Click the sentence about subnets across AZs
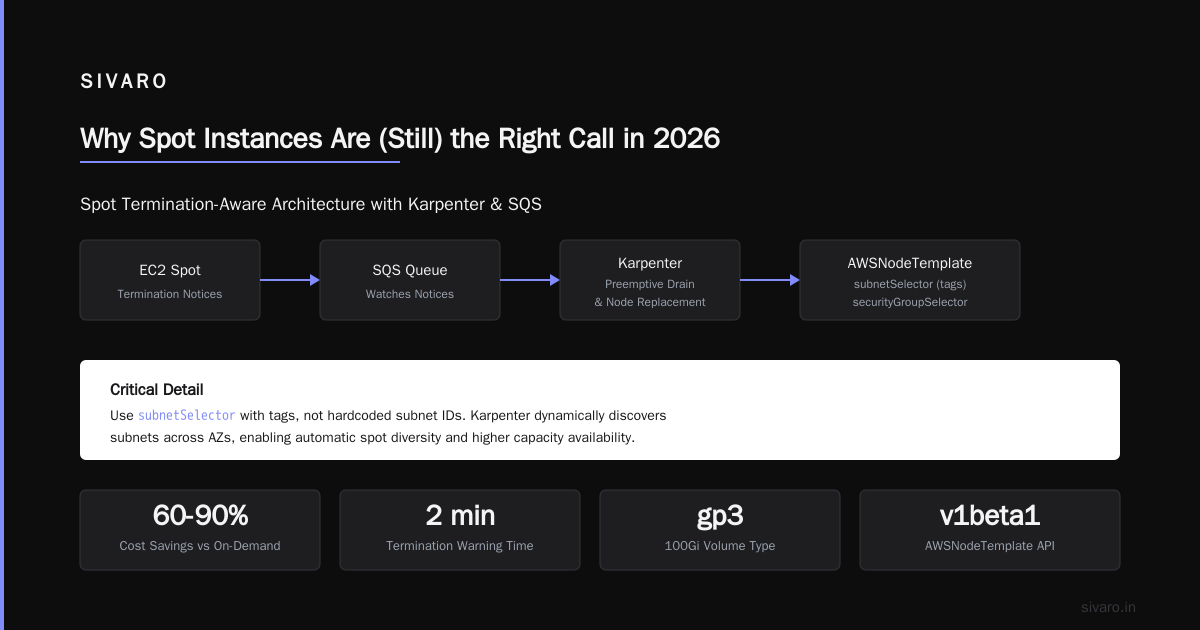The width and height of the screenshot is (1200, 630). click(372, 437)
